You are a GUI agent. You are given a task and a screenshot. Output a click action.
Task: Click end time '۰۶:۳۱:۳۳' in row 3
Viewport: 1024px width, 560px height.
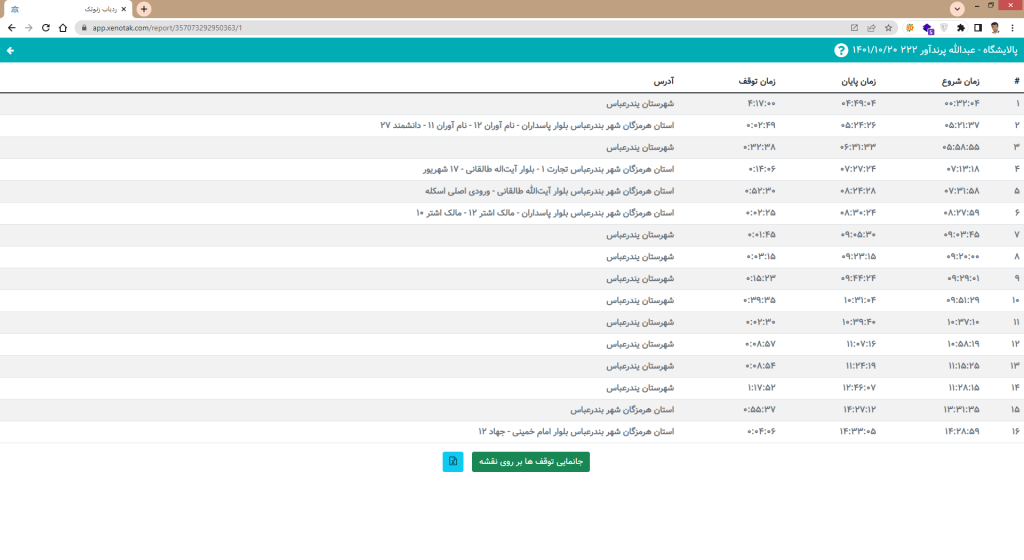858,147
